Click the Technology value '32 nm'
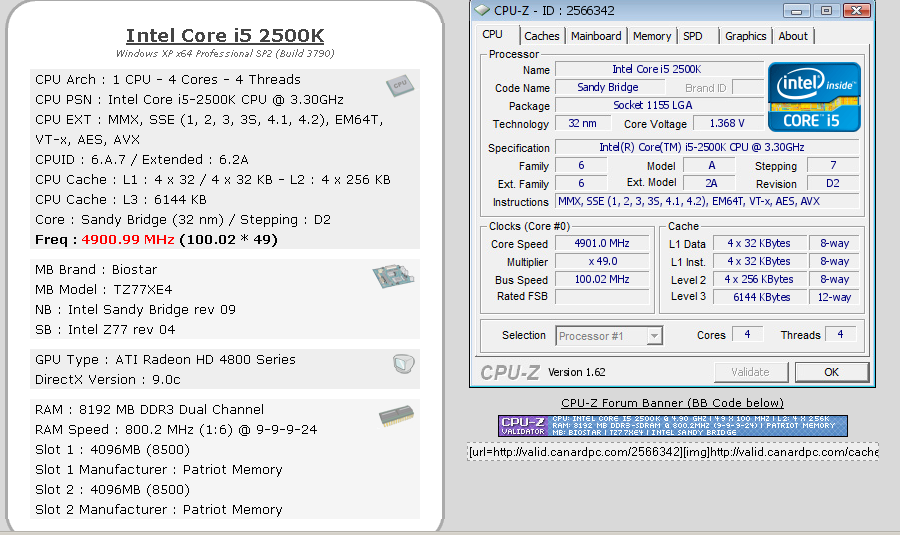This screenshot has width=900, height=535. pos(582,123)
